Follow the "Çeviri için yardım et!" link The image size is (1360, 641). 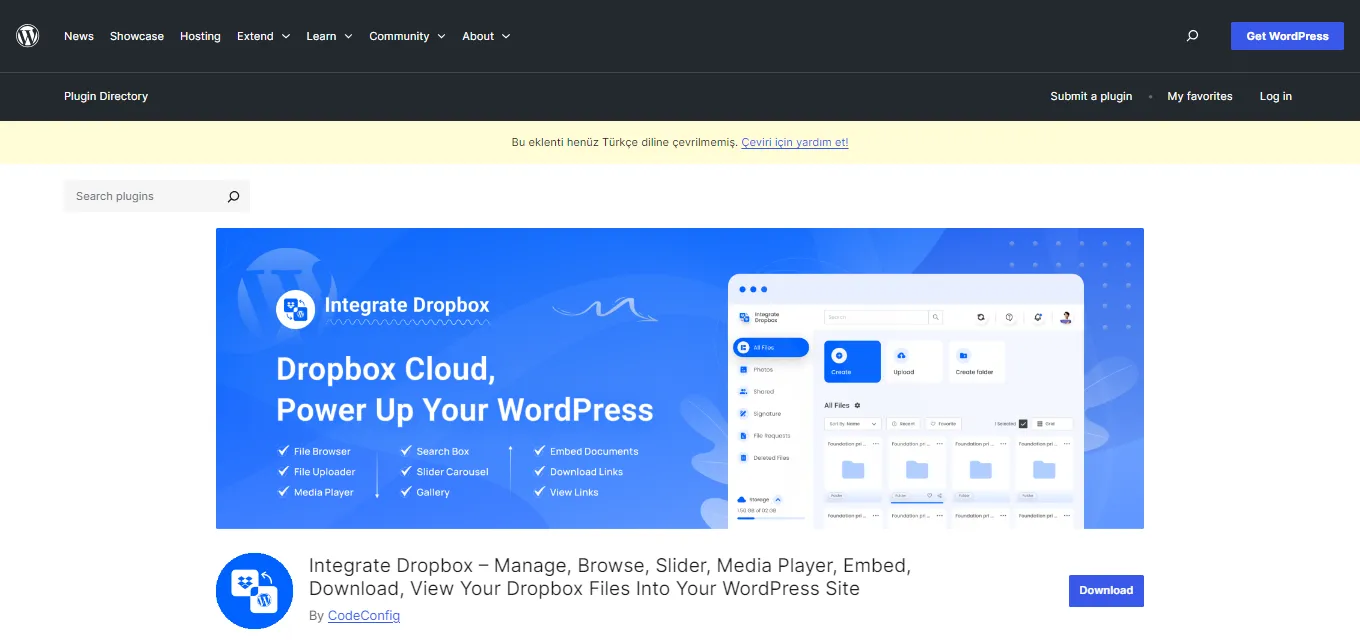794,142
